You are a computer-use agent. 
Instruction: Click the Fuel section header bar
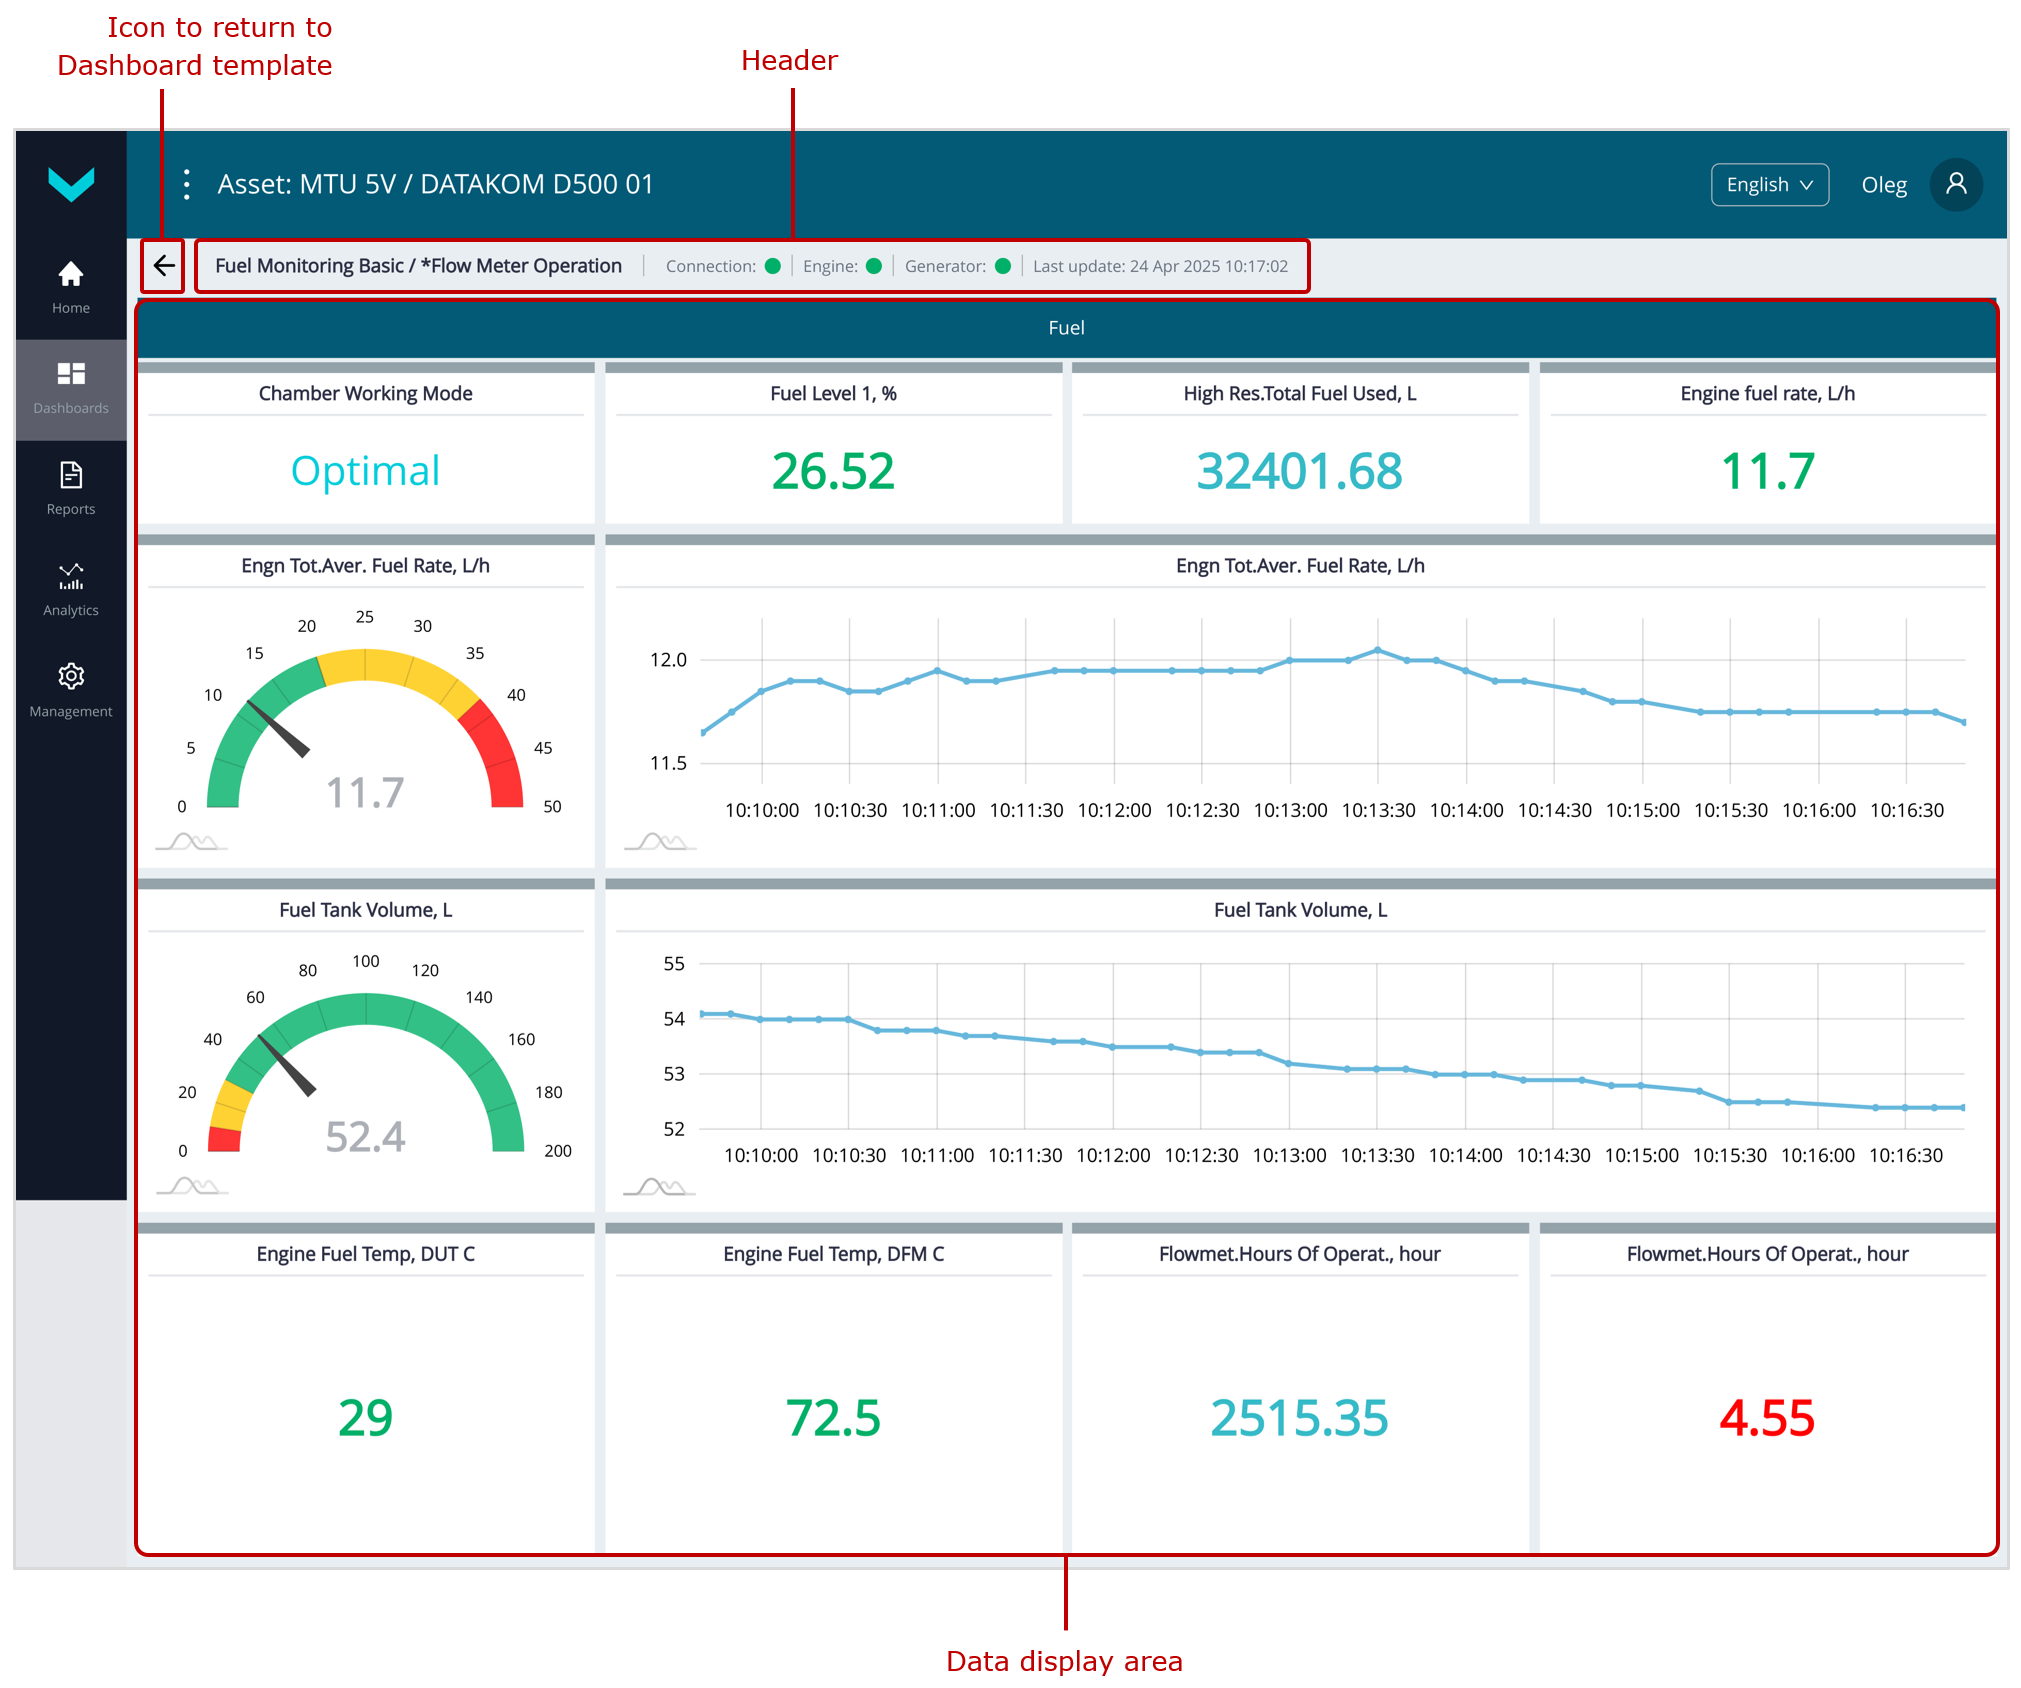click(x=1066, y=327)
